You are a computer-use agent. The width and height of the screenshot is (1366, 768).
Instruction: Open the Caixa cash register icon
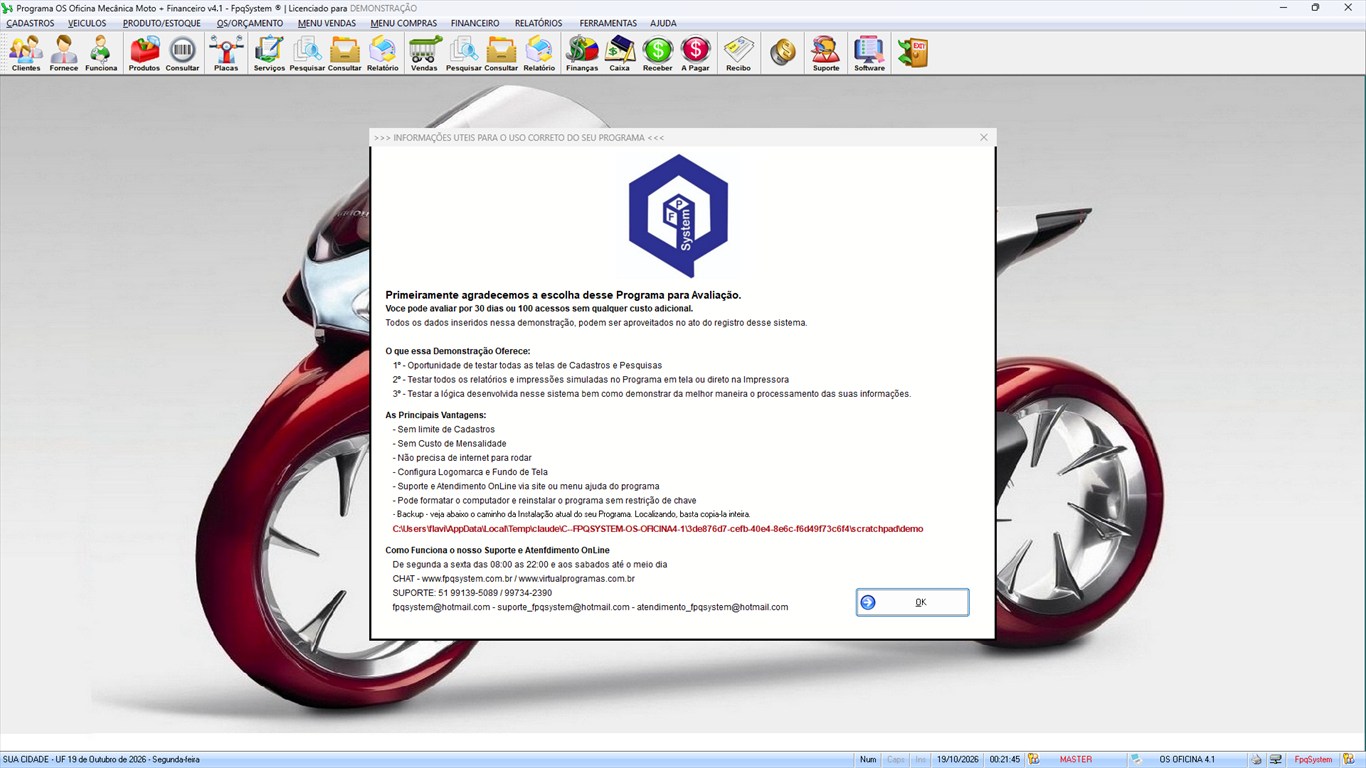point(620,53)
